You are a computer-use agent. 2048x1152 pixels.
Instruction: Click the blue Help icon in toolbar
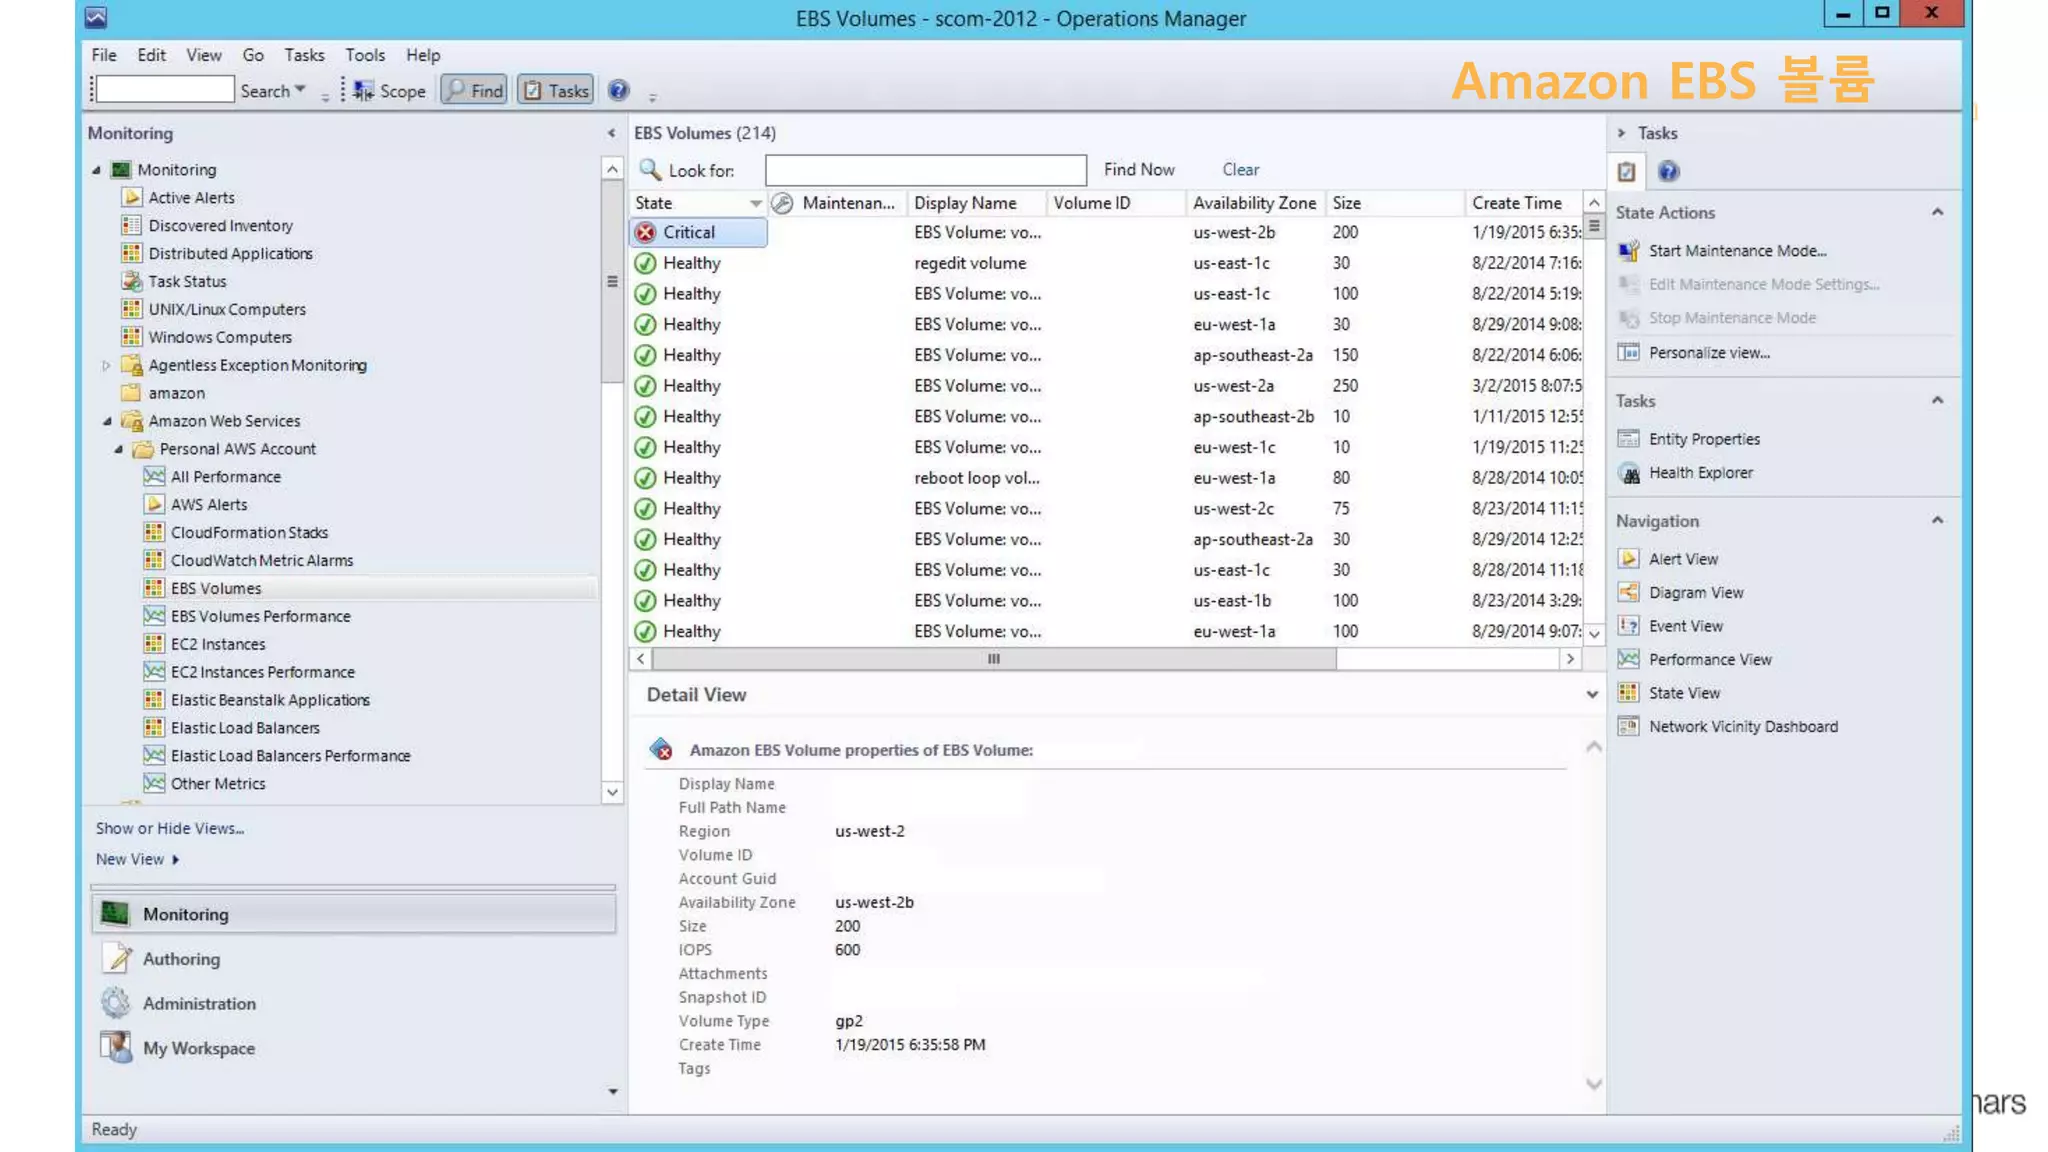[619, 91]
